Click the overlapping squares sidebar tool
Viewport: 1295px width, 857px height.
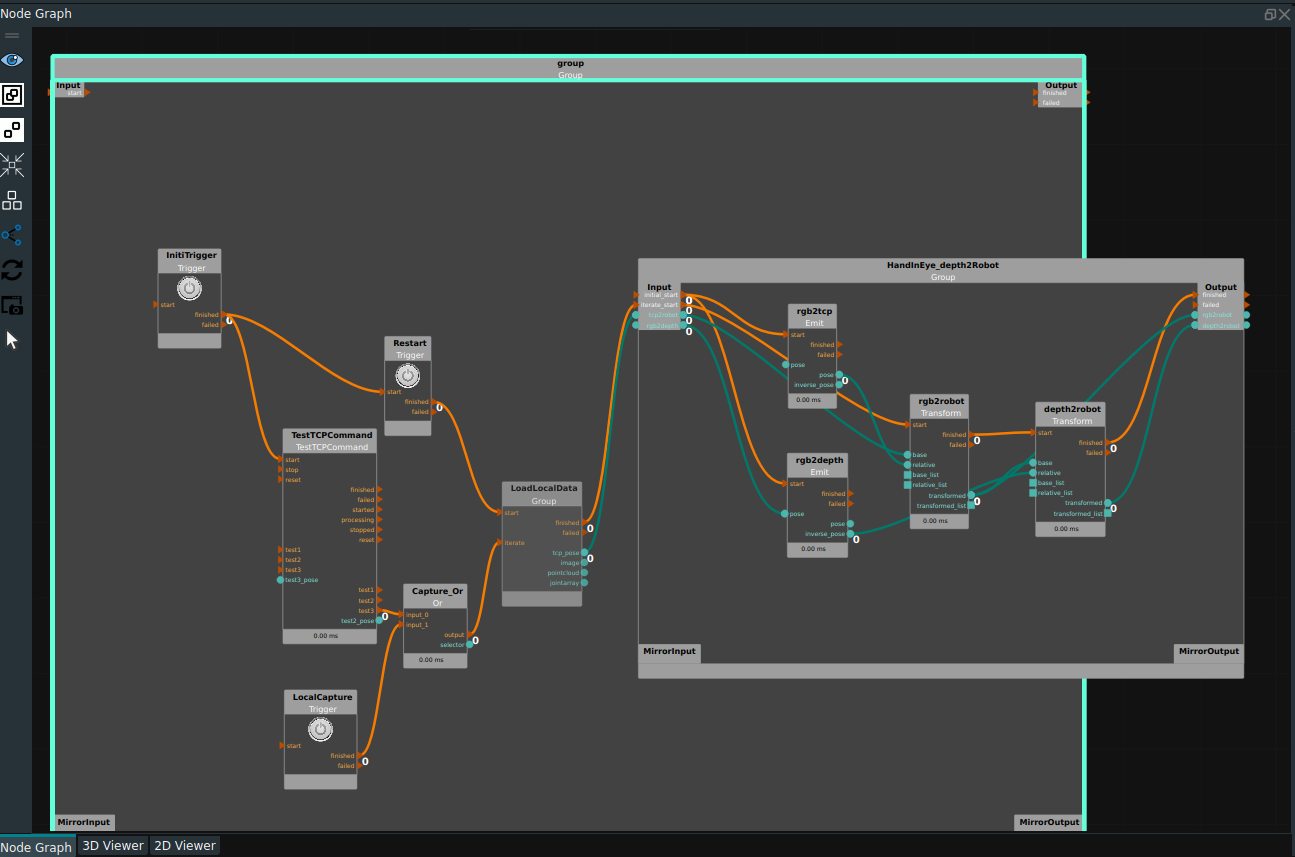[12, 95]
